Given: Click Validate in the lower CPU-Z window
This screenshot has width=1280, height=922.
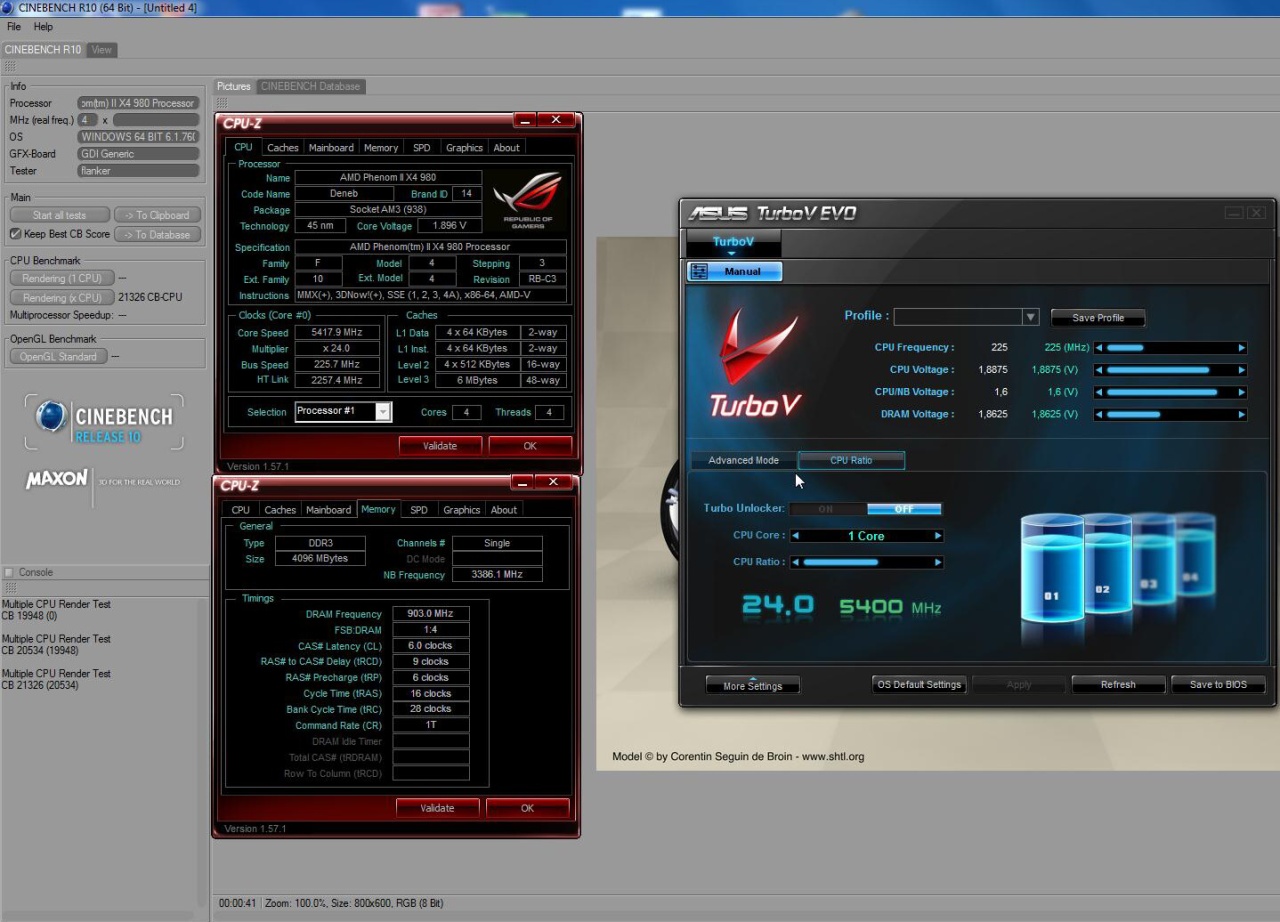Looking at the screenshot, I should 437,808.
